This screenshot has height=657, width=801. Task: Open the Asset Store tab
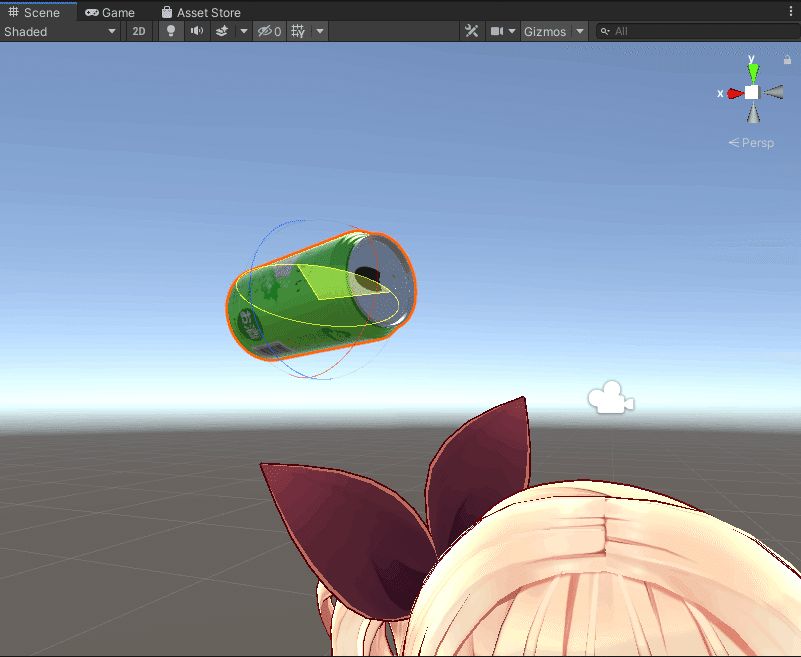coord(201,12)
